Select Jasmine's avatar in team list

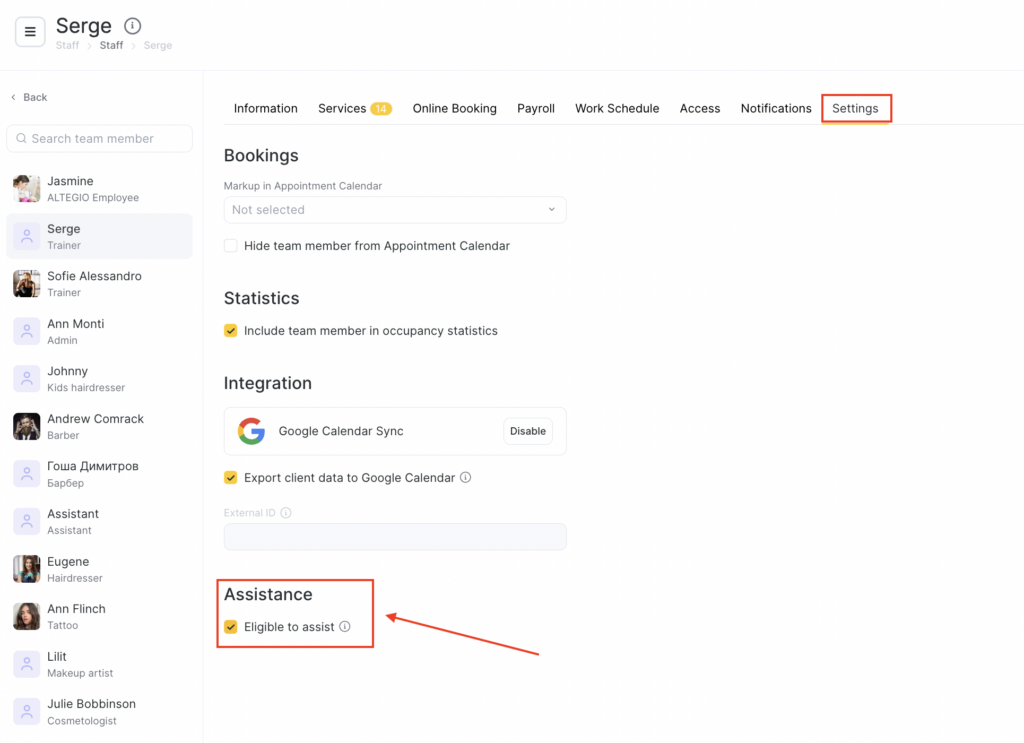(27, 188)
